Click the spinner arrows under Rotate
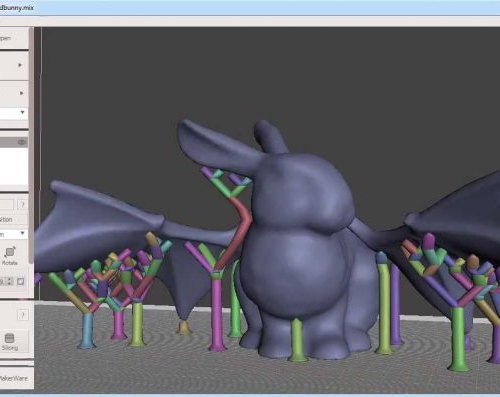Viewport: 500px width, 397px height. point(10,282)
